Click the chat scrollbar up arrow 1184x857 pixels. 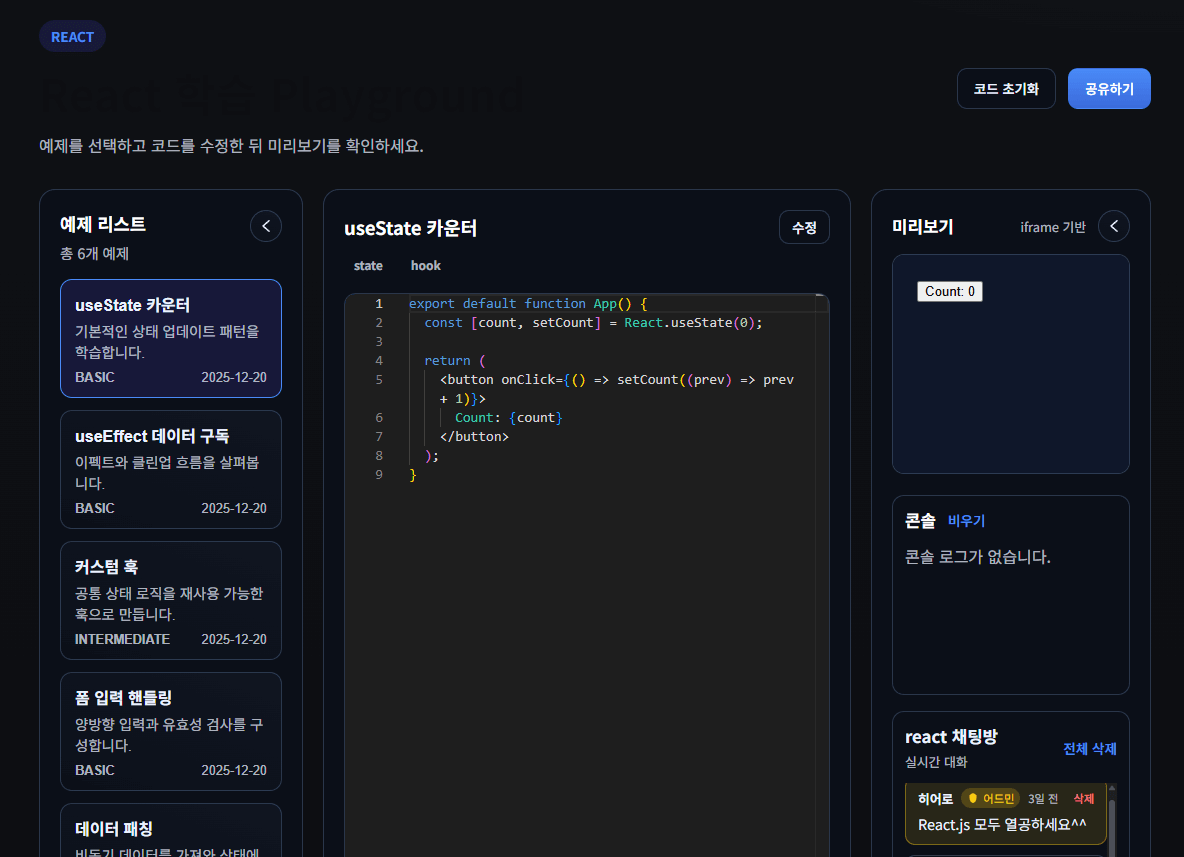pyautogui.click(x=1112, y=788)
